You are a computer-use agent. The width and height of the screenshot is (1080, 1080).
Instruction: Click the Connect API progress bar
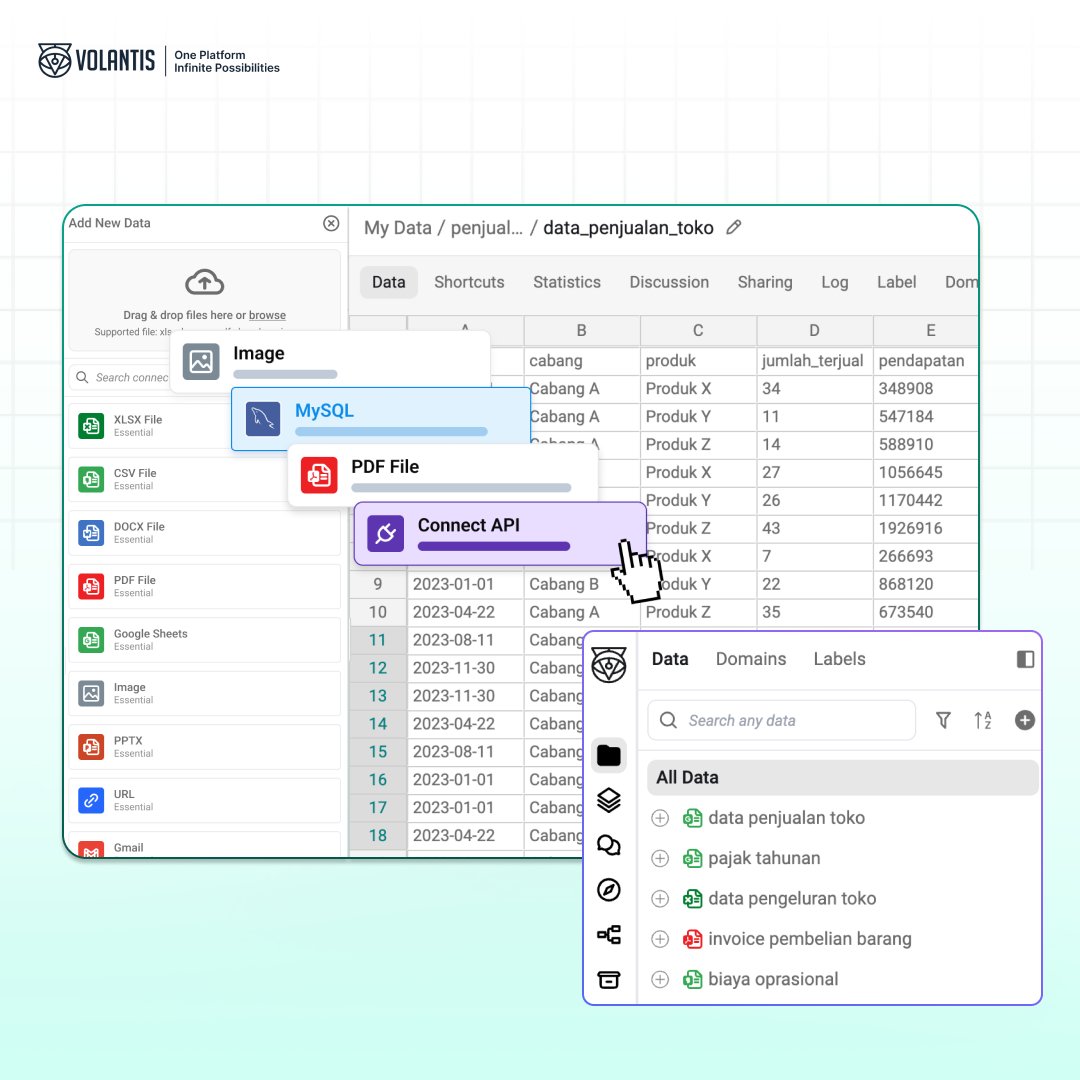494,546
